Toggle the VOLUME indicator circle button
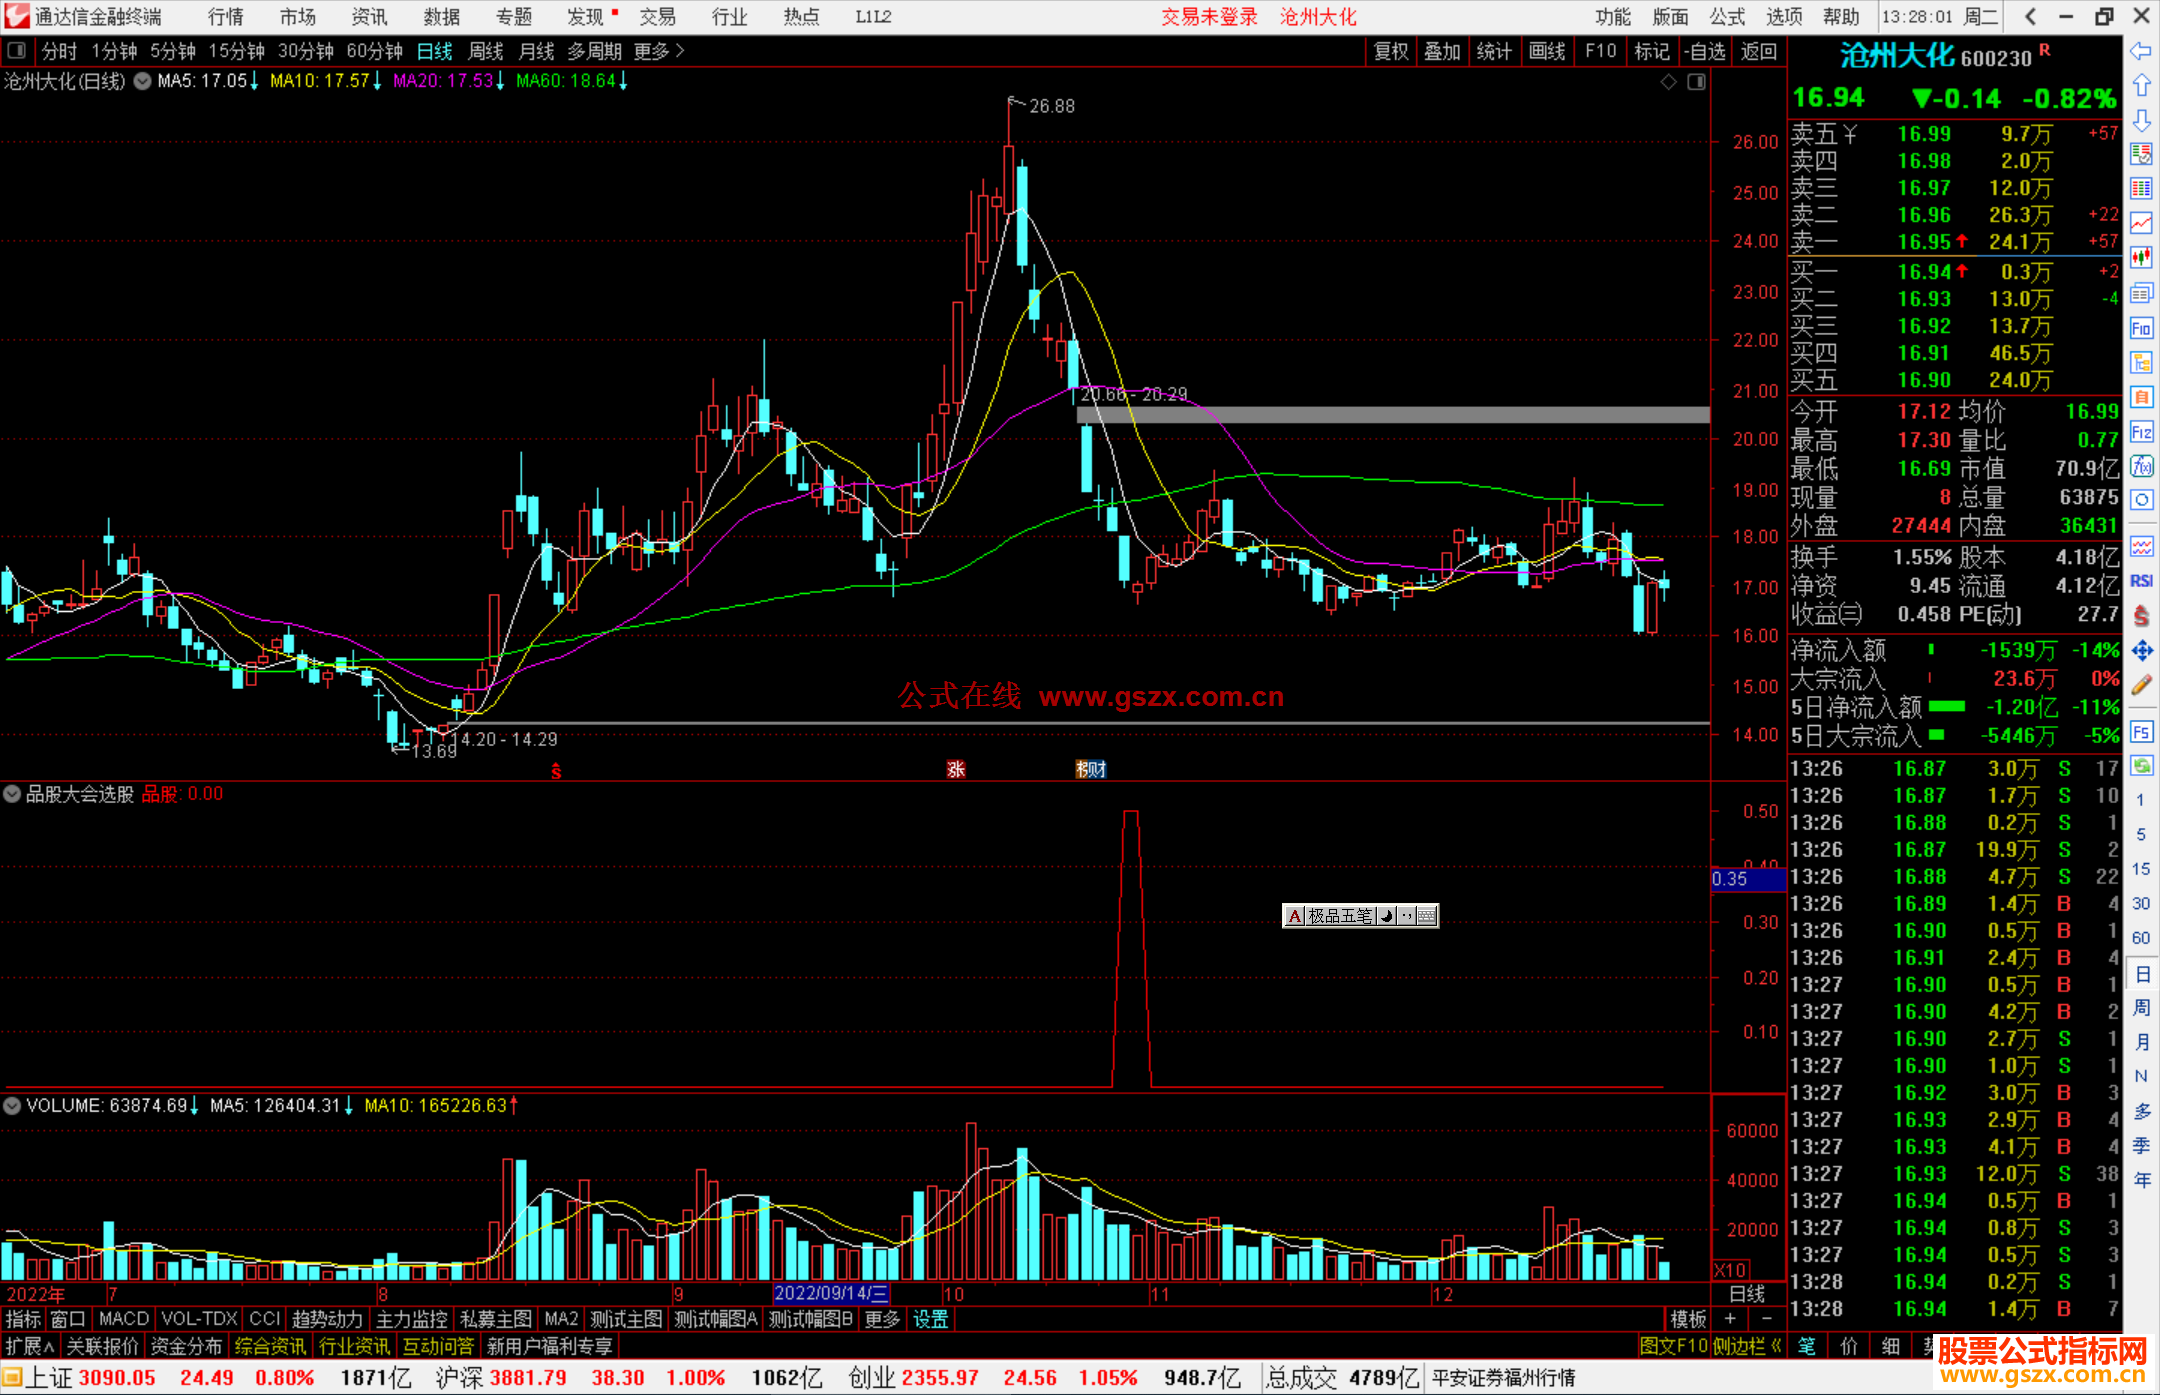Image resolution: width=2160 pixels, height=1395 pixels. [x=12, y=1105]
